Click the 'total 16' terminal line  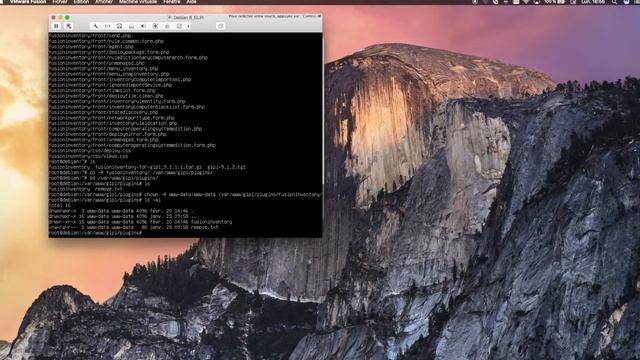(x=60, y=206)
